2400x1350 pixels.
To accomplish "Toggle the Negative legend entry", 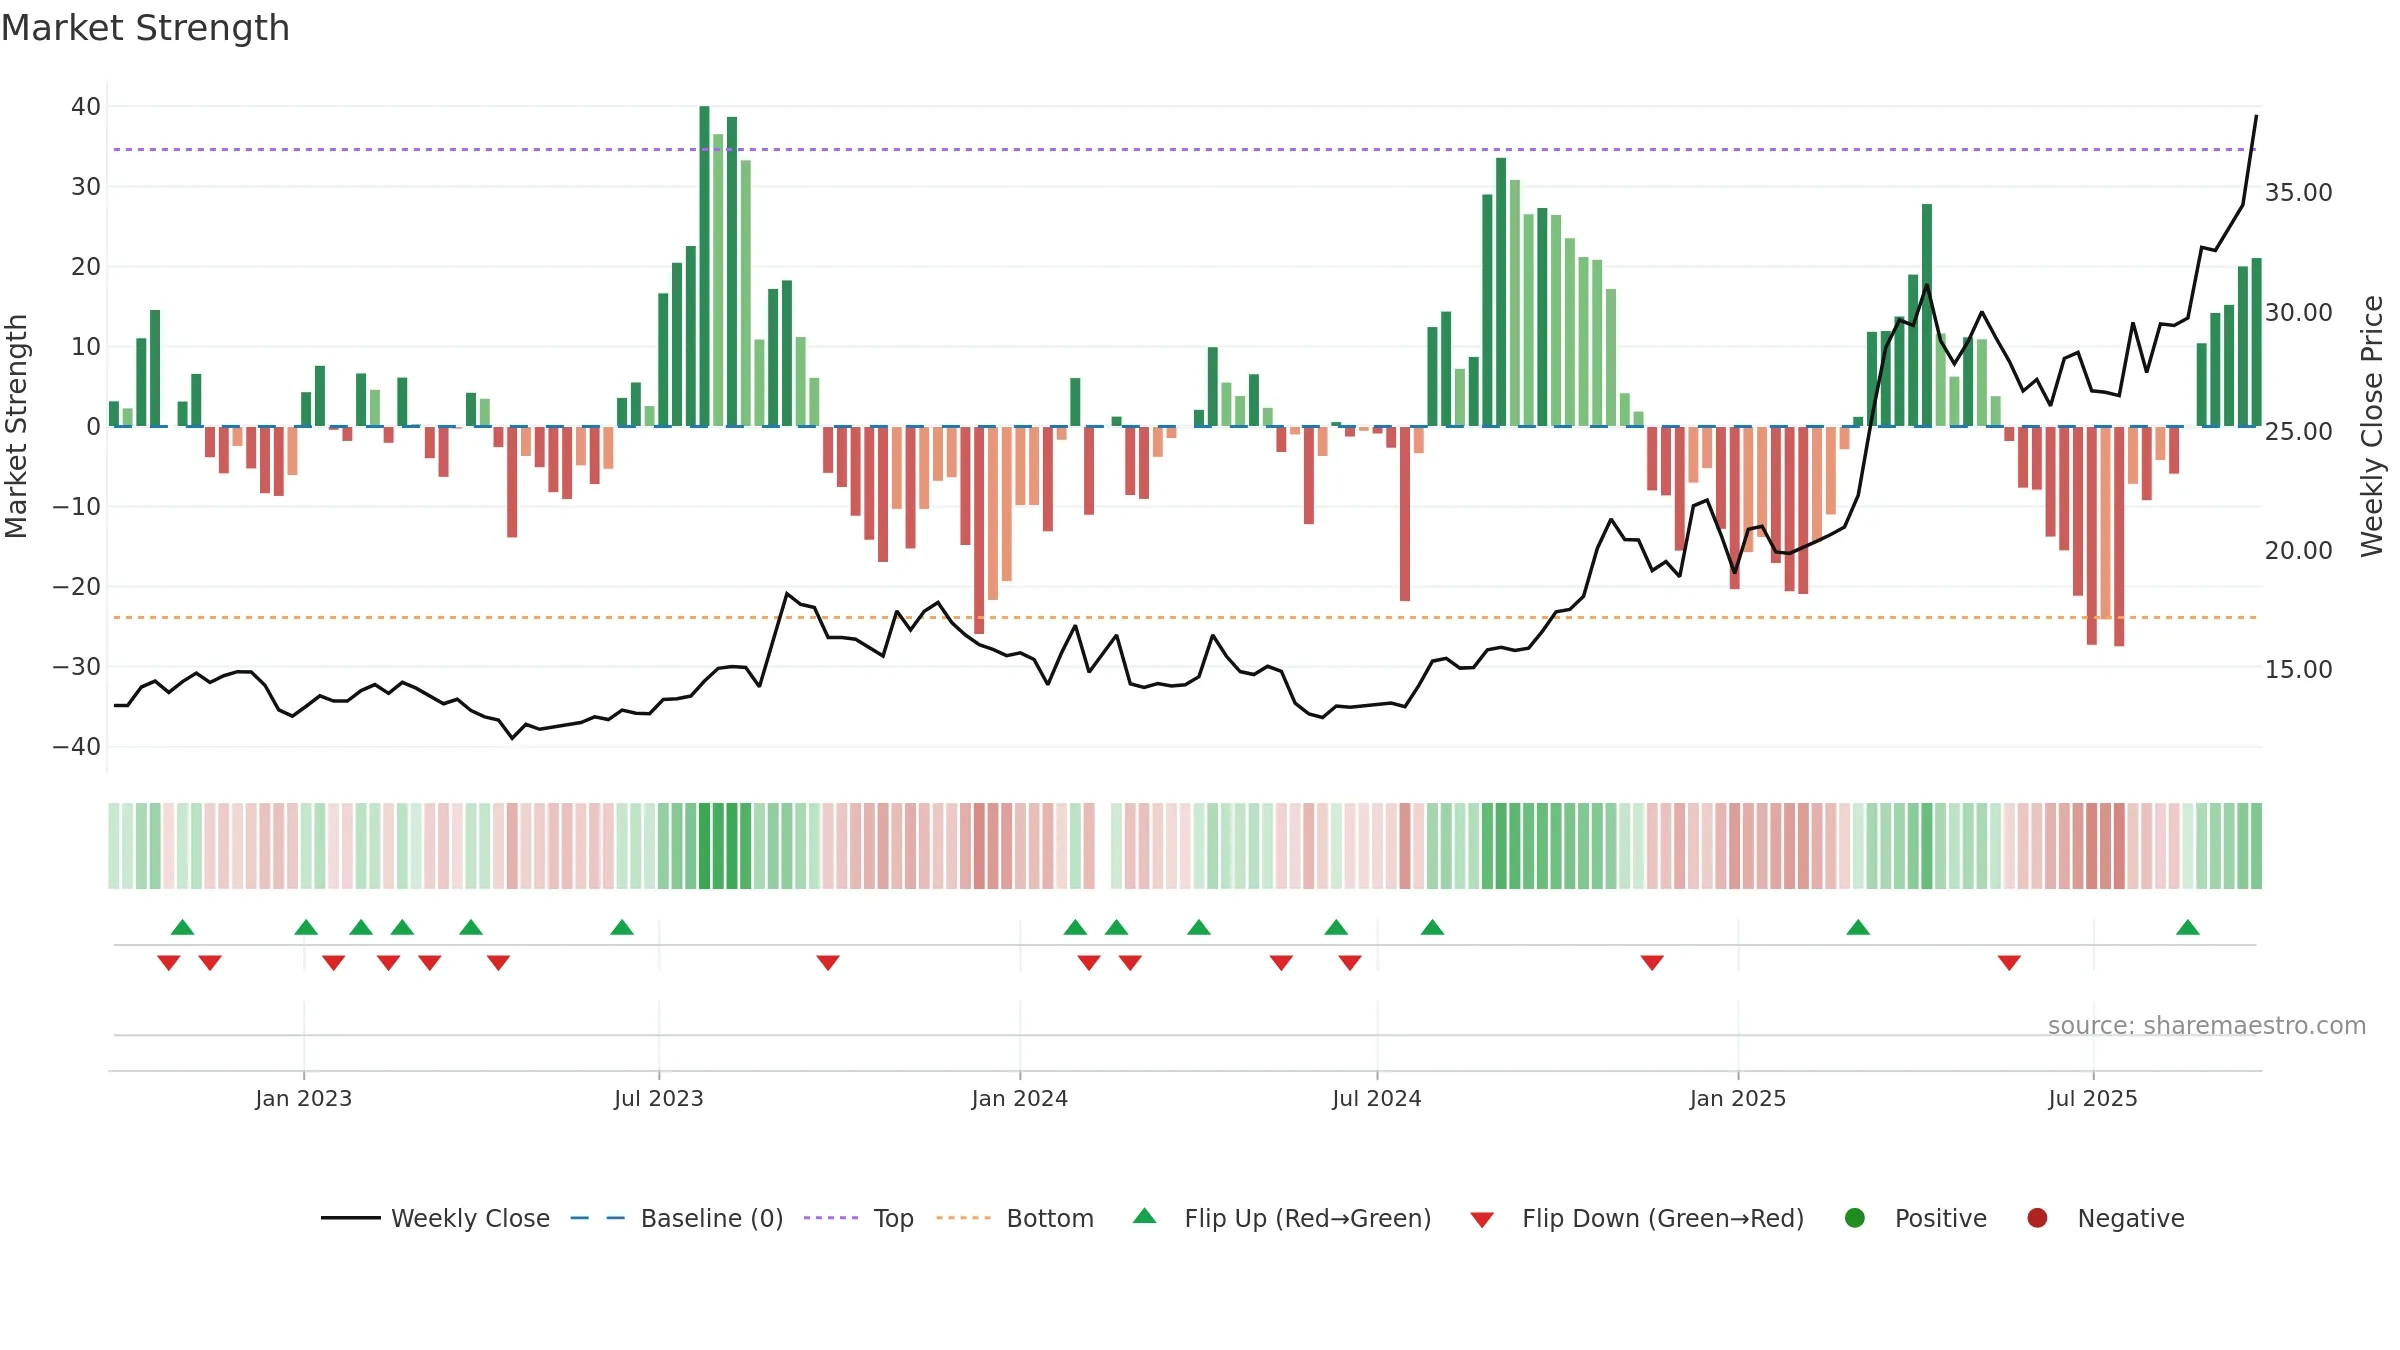I will coord(2105,1218).
